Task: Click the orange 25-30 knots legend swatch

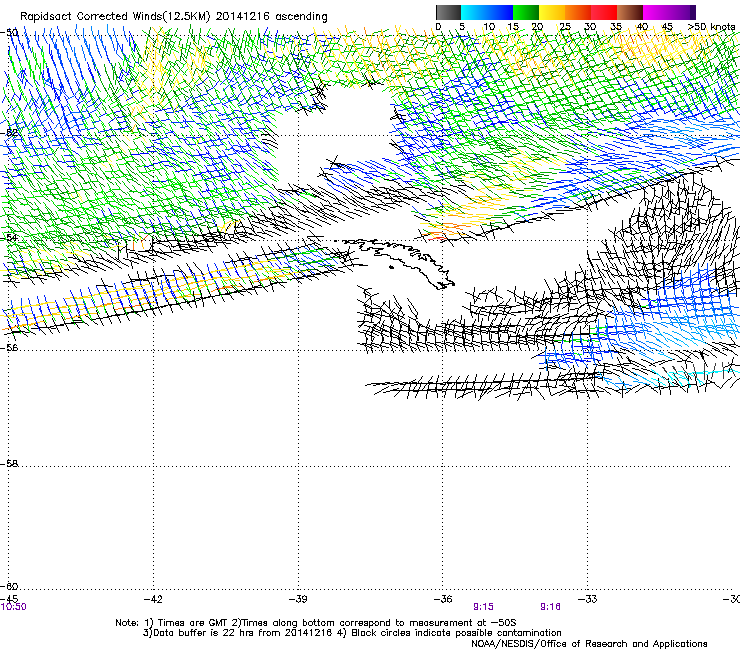Action: coord(578,12)
